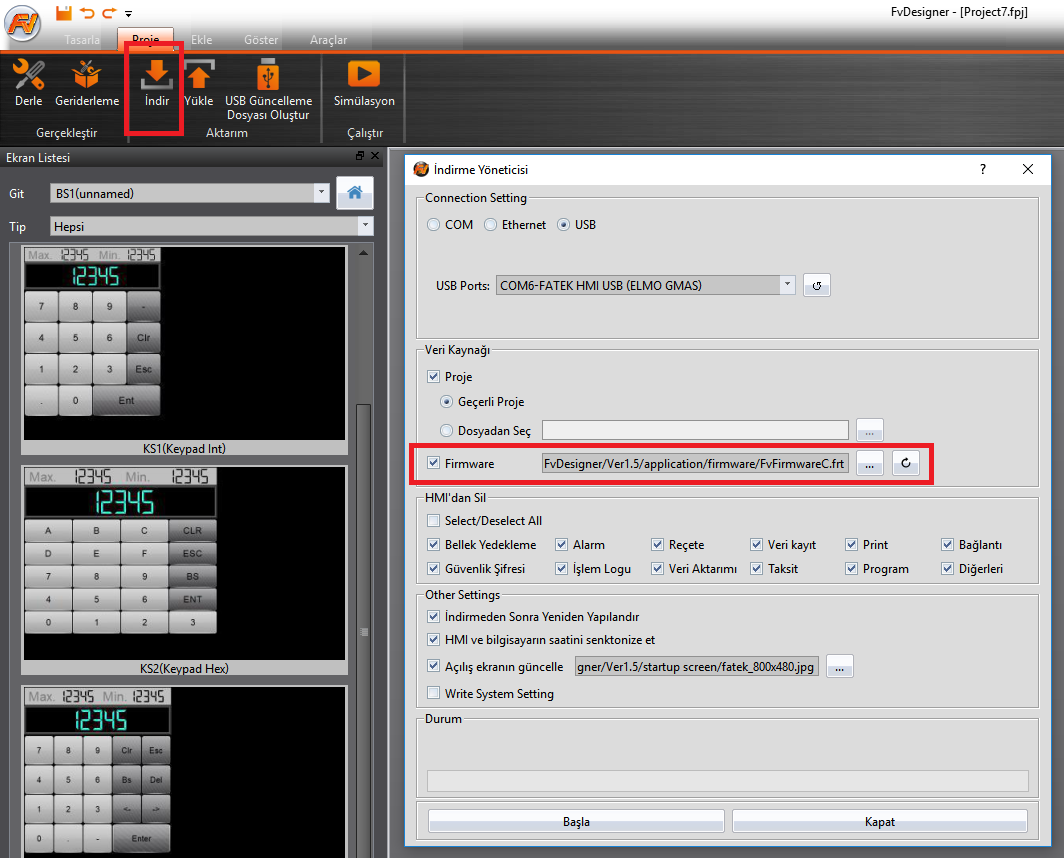
Task: Switch to the Tasarla ribbon tab
Action: point(82,40)
